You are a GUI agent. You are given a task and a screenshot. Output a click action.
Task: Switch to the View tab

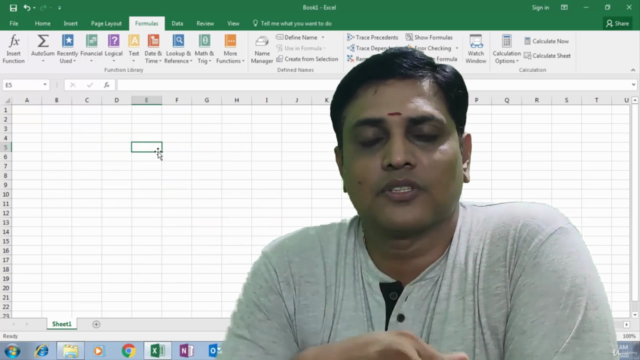tap(233, 23)
